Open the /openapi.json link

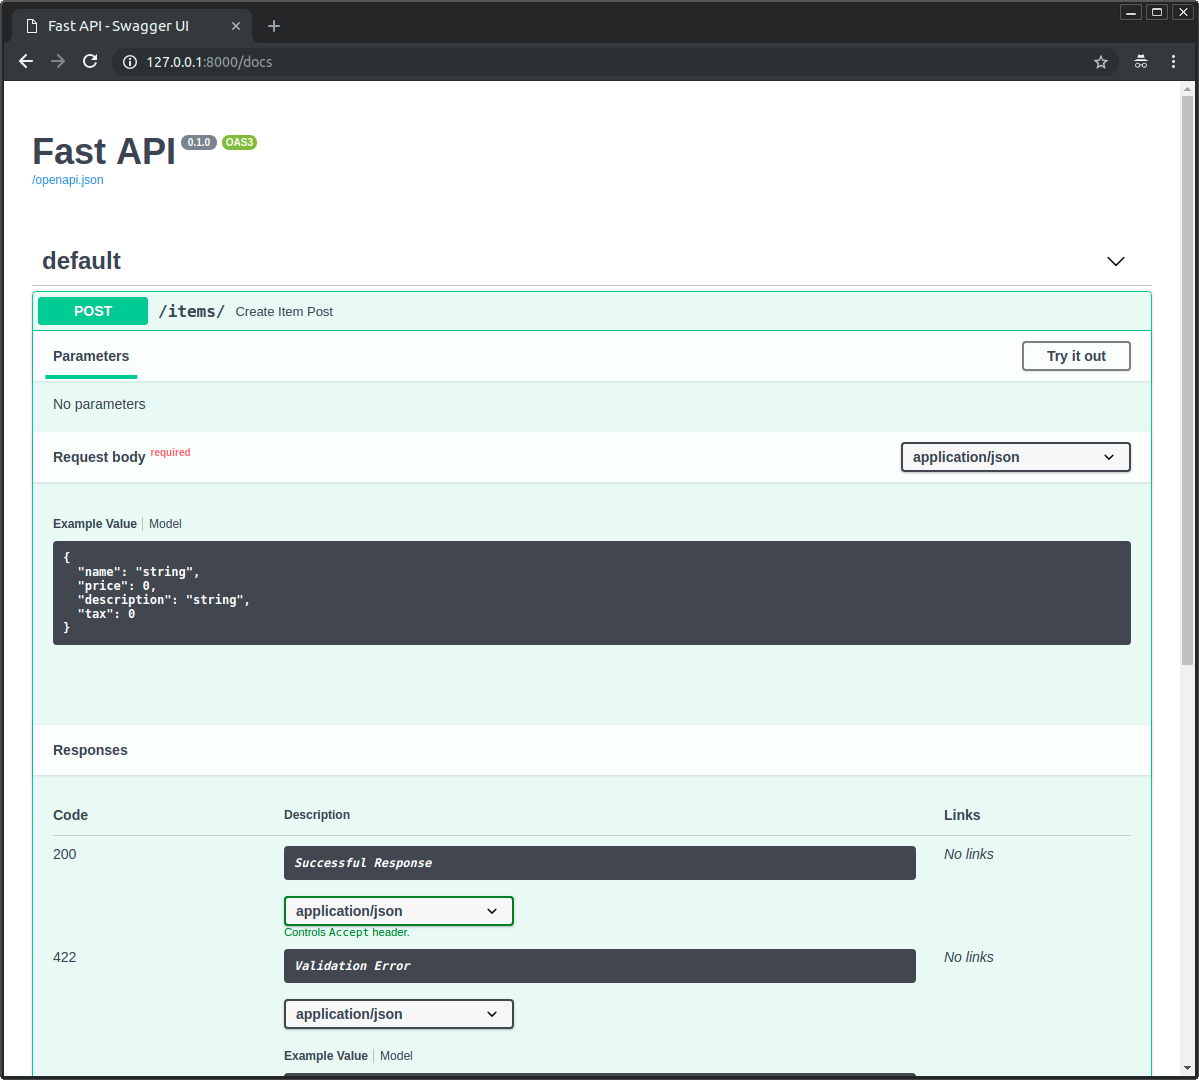(x=67, y=179)
